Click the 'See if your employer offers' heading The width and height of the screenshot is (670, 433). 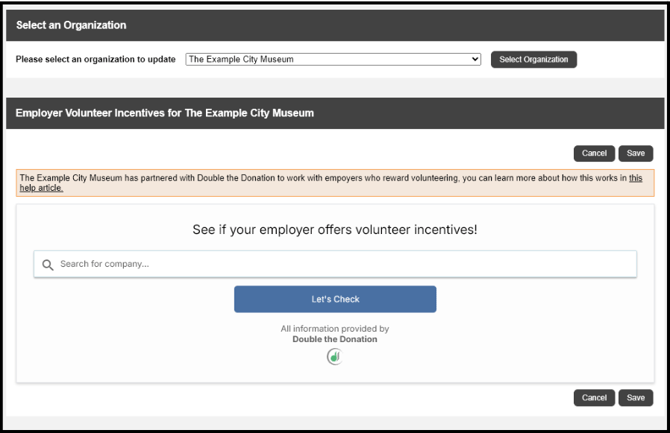click(x=335, y=230)
